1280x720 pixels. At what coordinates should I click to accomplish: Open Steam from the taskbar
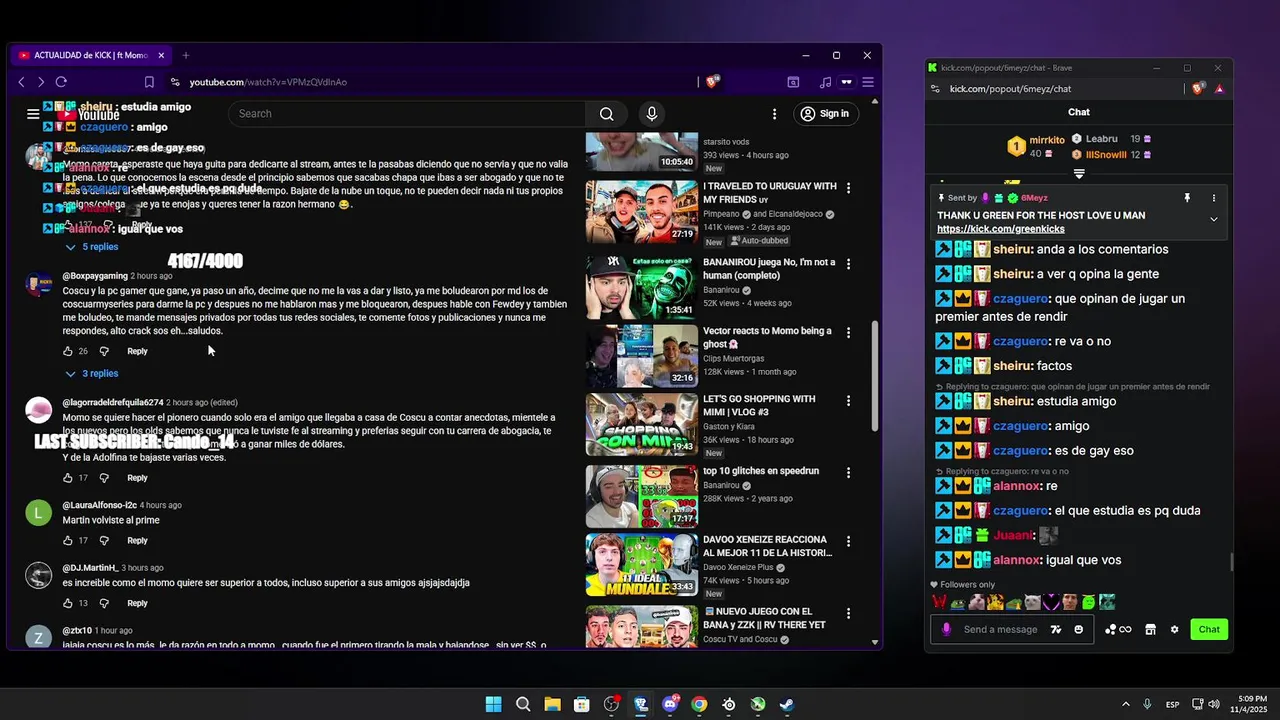(x=787, y=705)
